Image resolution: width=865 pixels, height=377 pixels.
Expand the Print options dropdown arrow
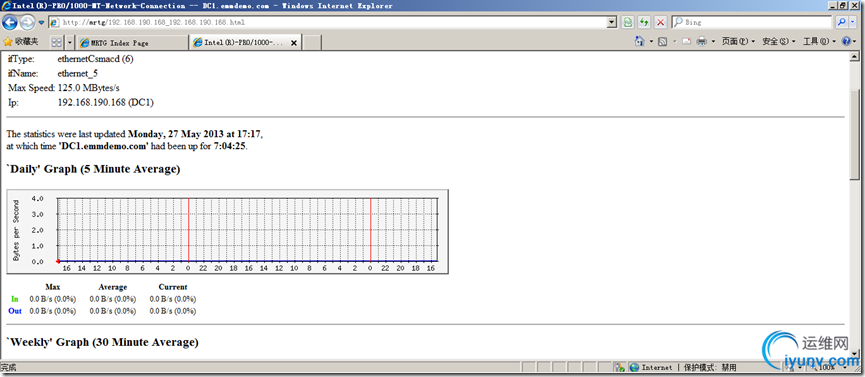[713, 42]
